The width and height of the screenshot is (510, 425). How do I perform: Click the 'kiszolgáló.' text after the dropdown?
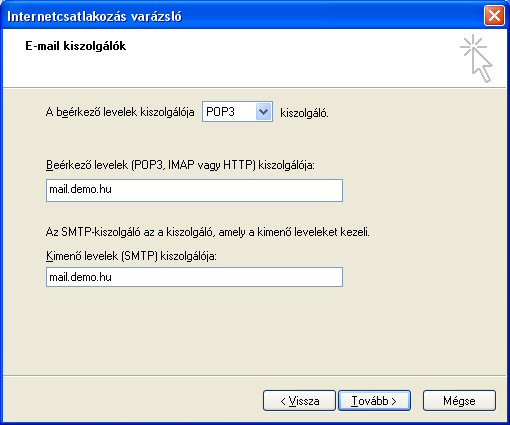[x=304, y=113]
